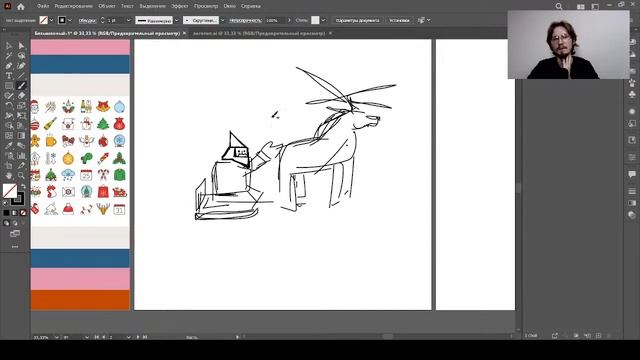Viewport: 640px width, 360px height.
Task: Swap fill and stroke colors arrow
Action: 23,186
